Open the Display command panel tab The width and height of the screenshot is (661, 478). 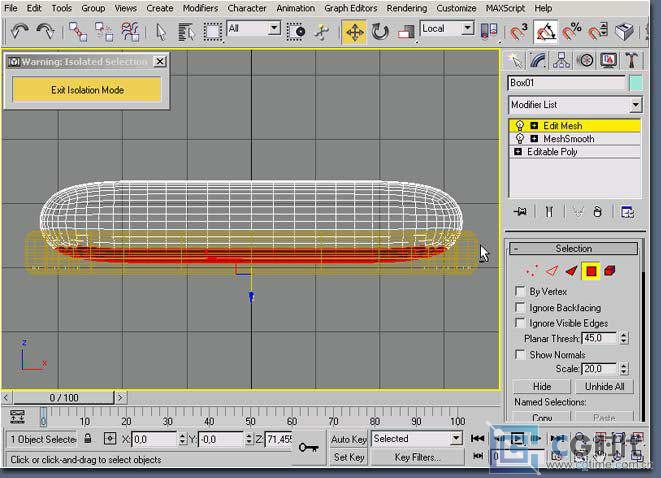[x=608, y=60]
